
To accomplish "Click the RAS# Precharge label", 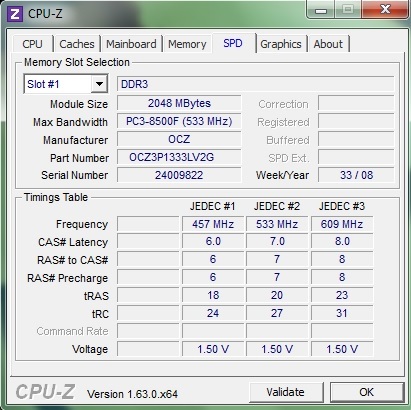I will tap(68, 278).
